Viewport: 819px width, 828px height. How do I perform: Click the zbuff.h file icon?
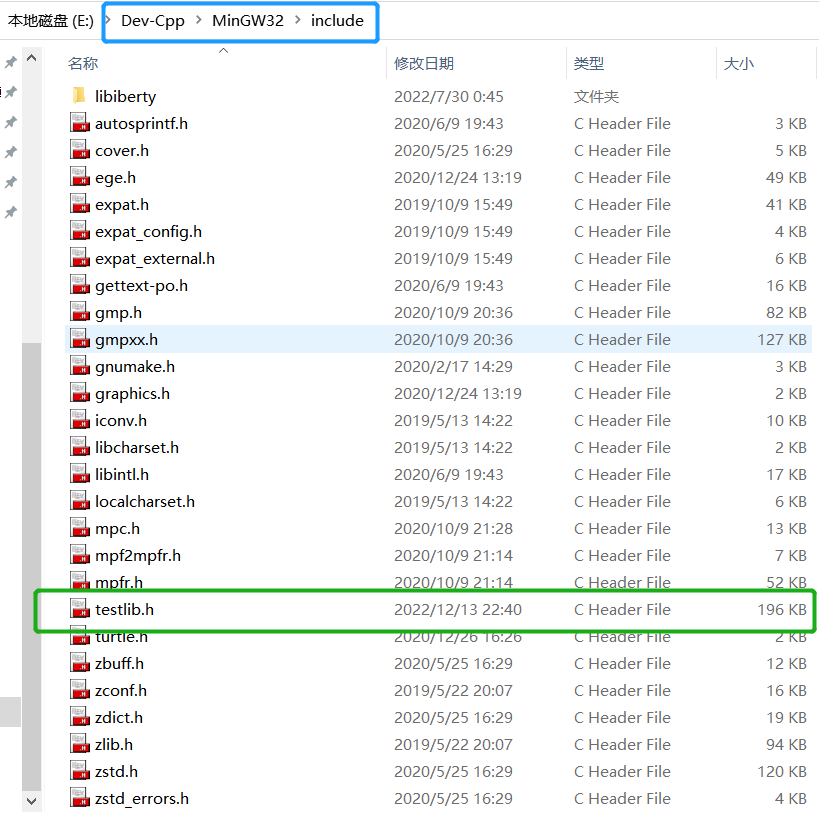click(x=79, y=663)
